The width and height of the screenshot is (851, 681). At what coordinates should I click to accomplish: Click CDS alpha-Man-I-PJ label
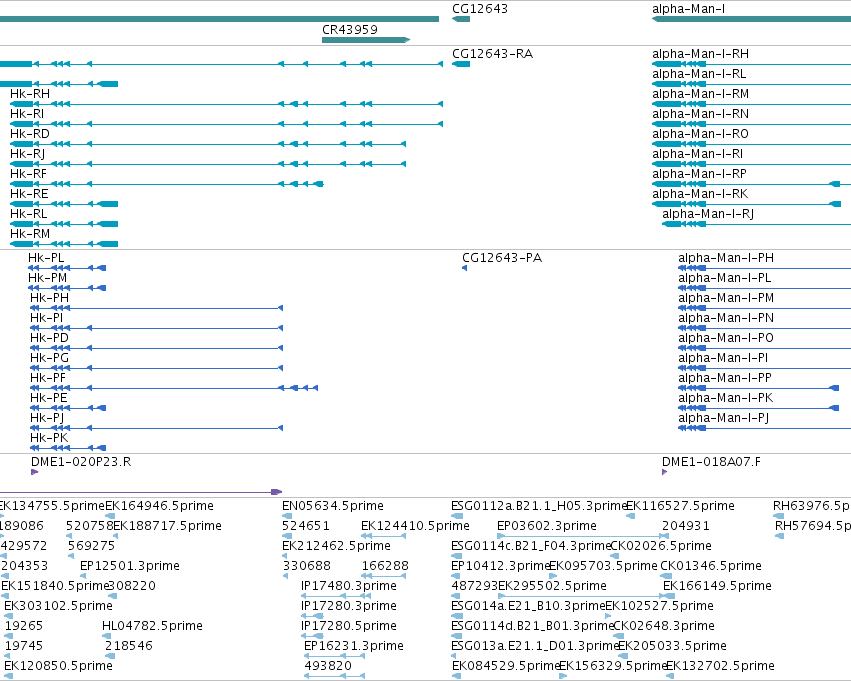tap(723, 419)
